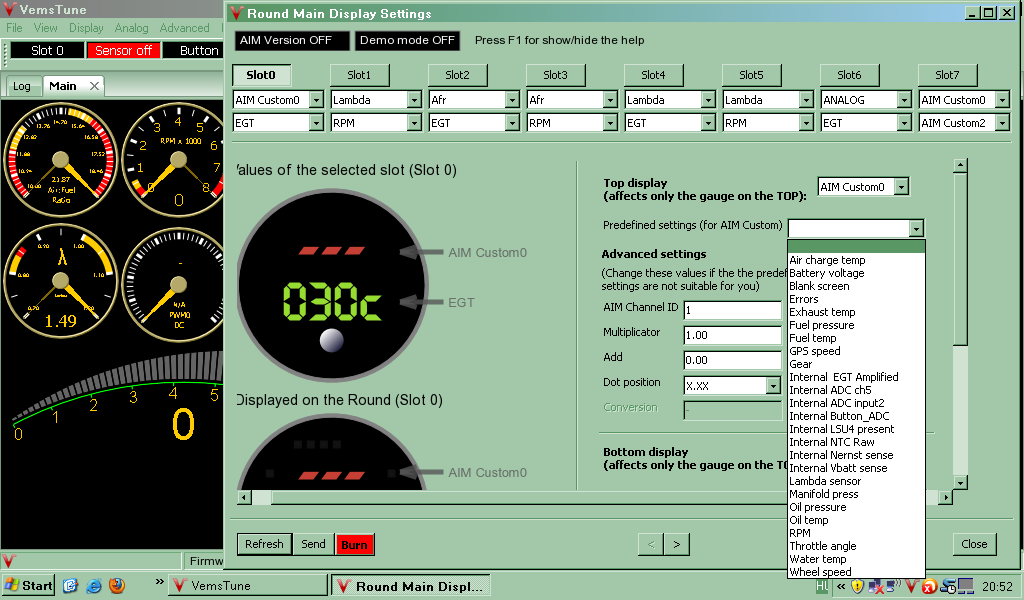Image resolution: width=1024 pixels, height=600 pixels.
Task: Select the Slot5 tab button
Action: click(751, 75)
